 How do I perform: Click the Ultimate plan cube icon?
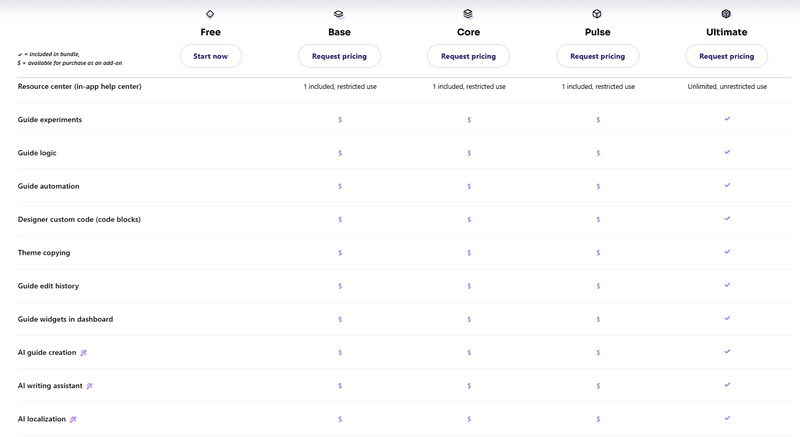pyautogui.click(x=726, y=14)
